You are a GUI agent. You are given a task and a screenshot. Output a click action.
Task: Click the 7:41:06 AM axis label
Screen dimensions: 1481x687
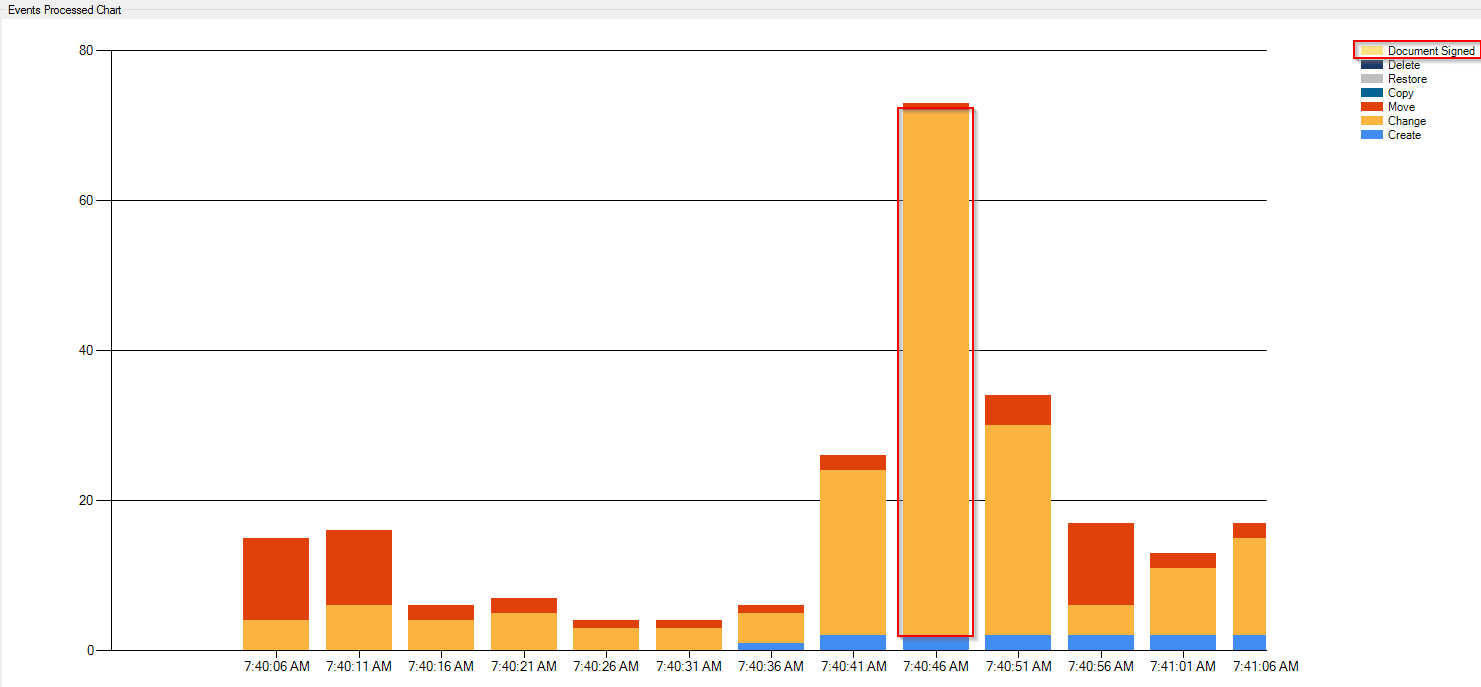(x=1265, y=666)
